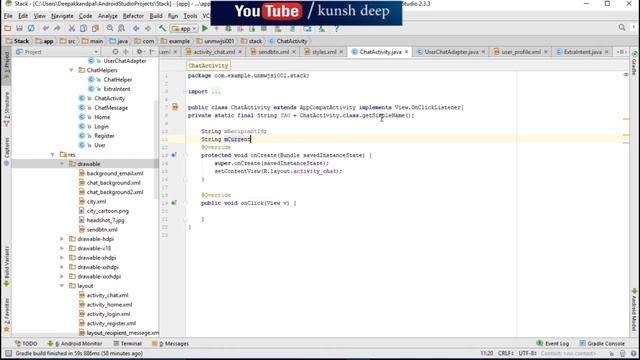Click the Synchronize toolbar icon
The width and height of the screenshot is (640, 360).
(31, 28)
